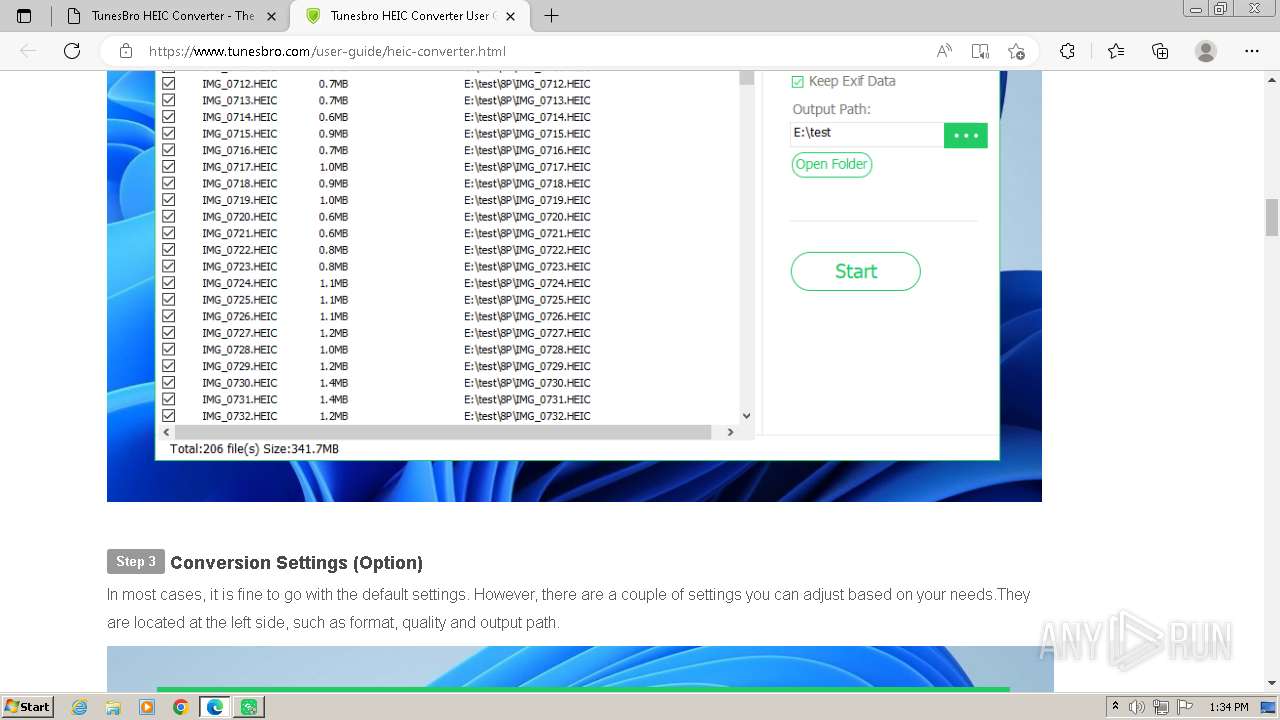Launch Internet Explorer from taskbar

80,707
